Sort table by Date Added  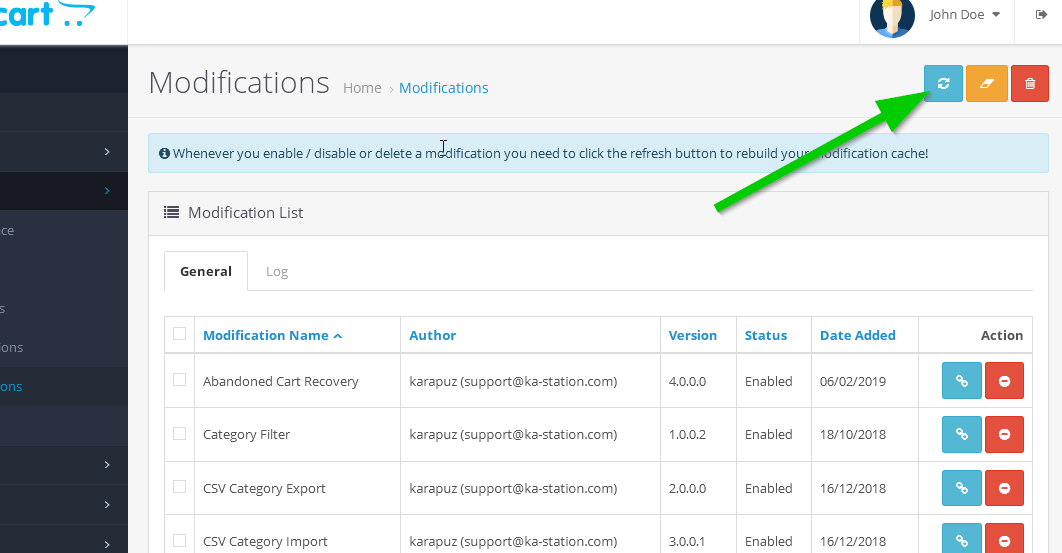857,336
